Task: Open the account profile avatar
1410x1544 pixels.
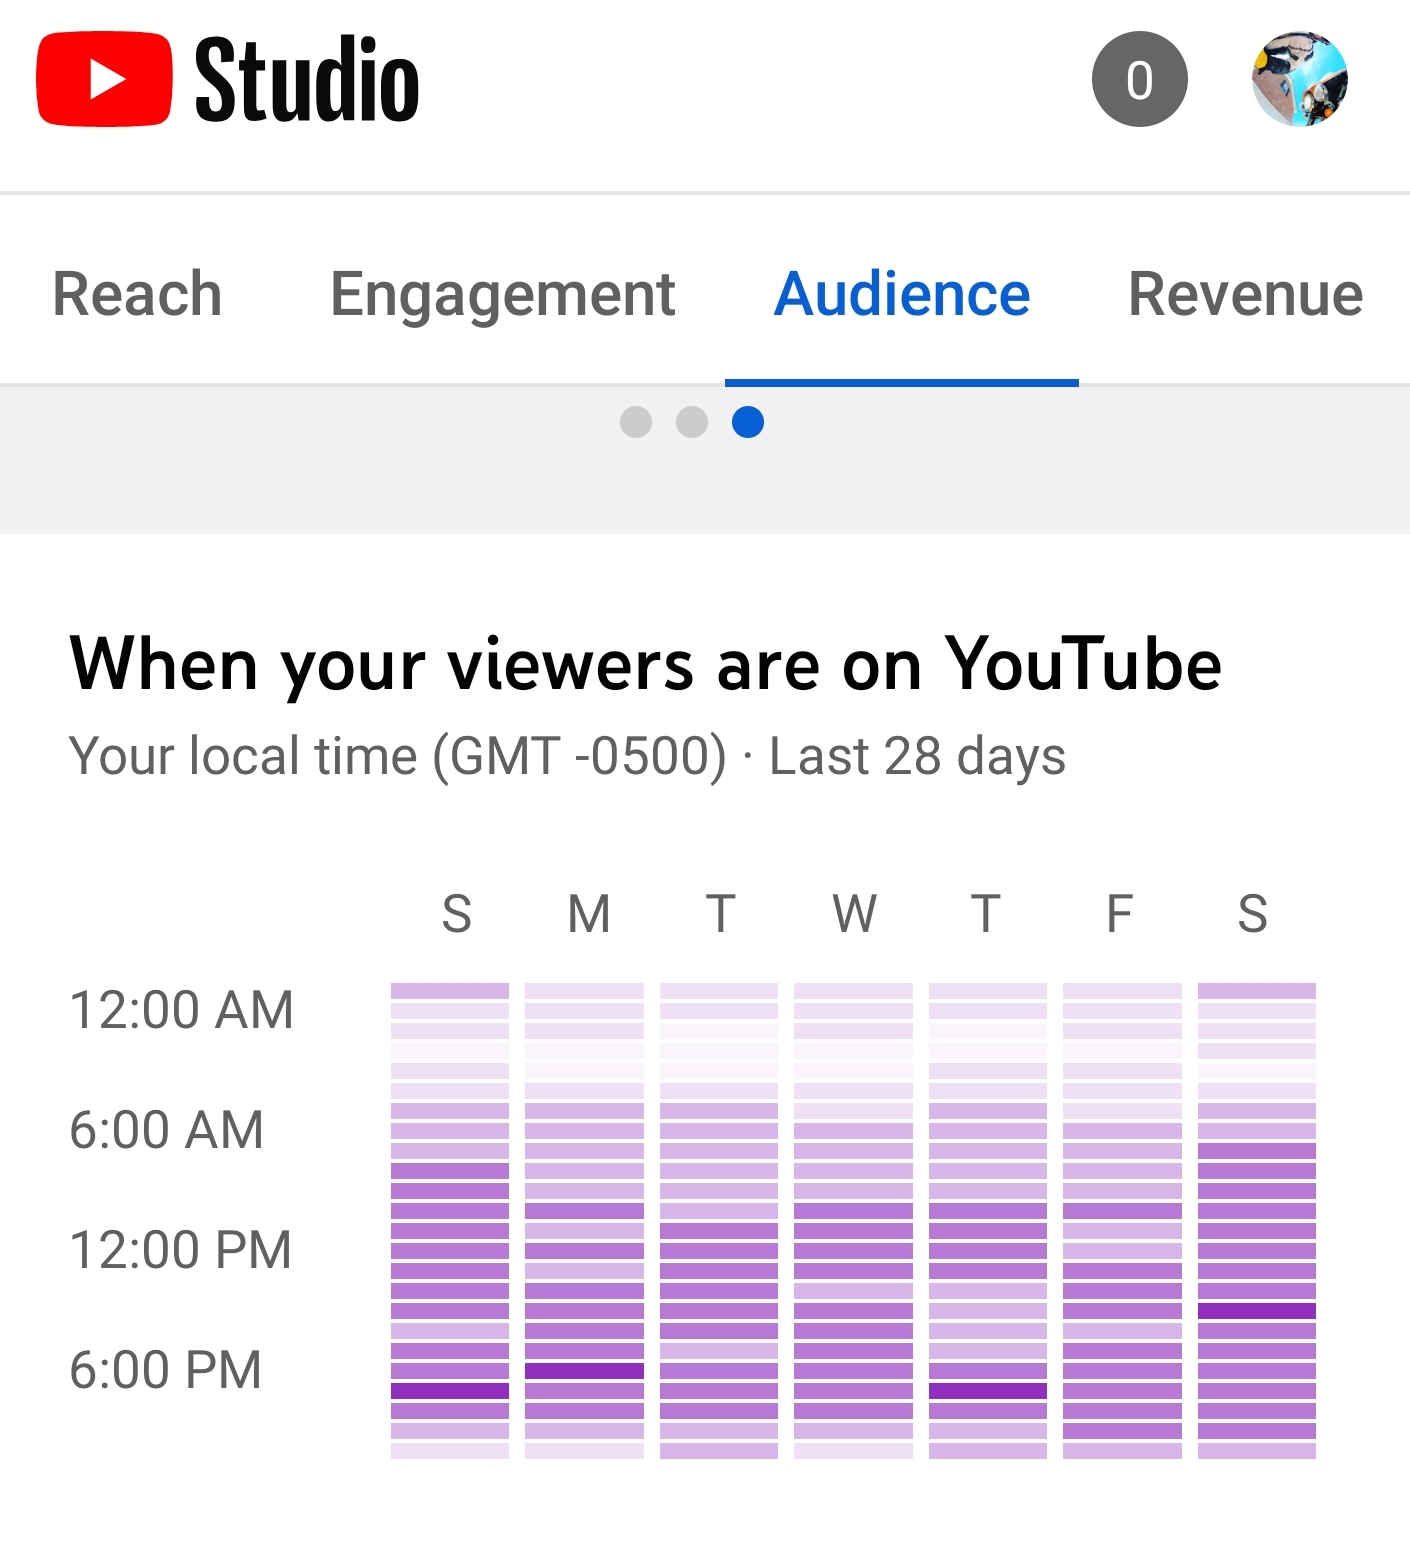Action: point(1299,79)
